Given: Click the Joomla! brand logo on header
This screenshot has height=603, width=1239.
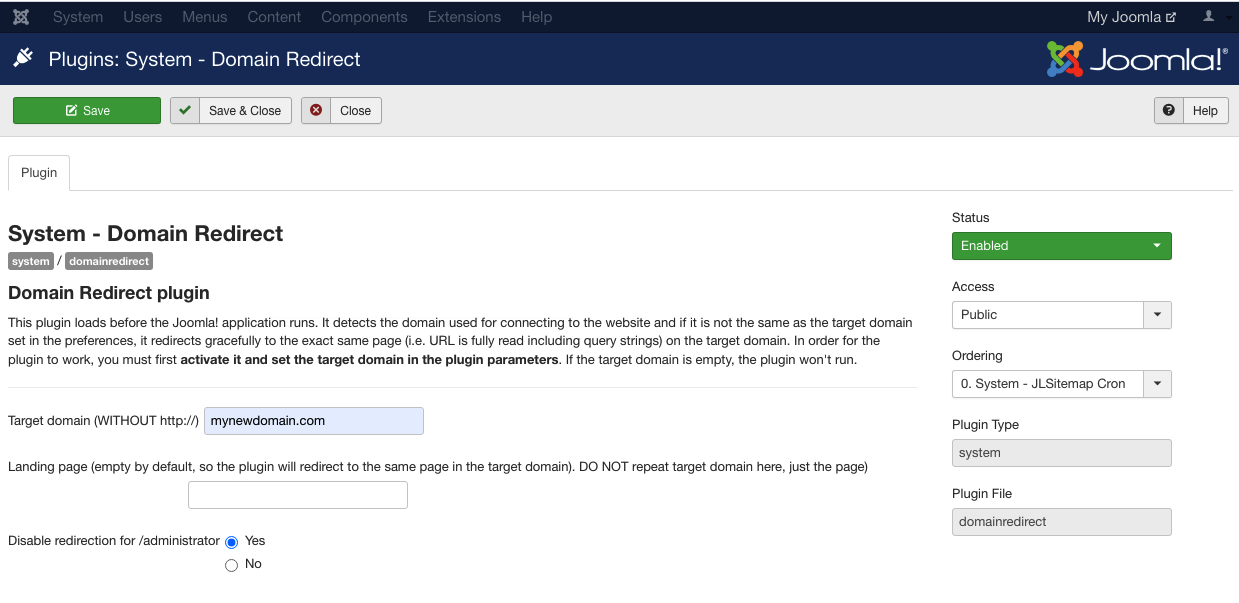Looking at the screenshot, I should (x=1136, y=59).
